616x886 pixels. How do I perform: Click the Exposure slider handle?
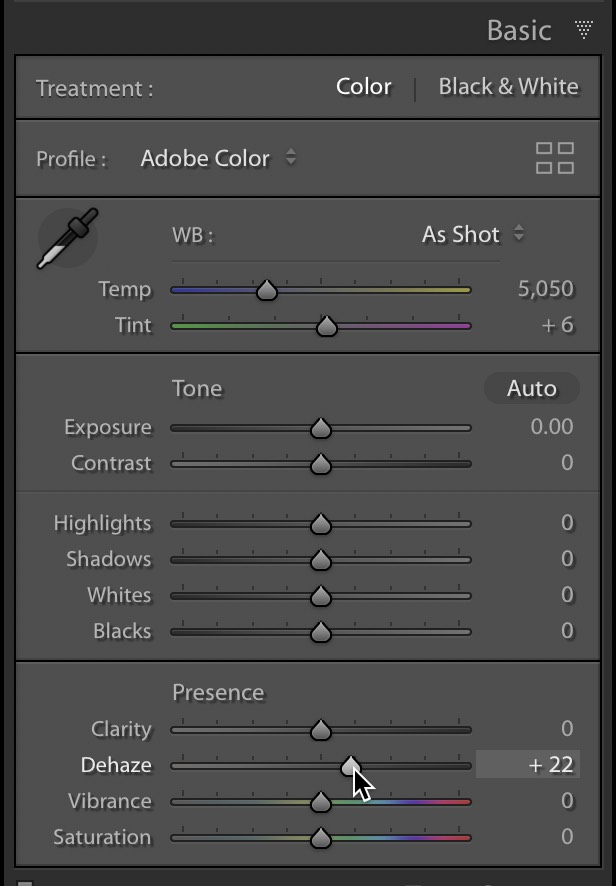tap(320, 428)
